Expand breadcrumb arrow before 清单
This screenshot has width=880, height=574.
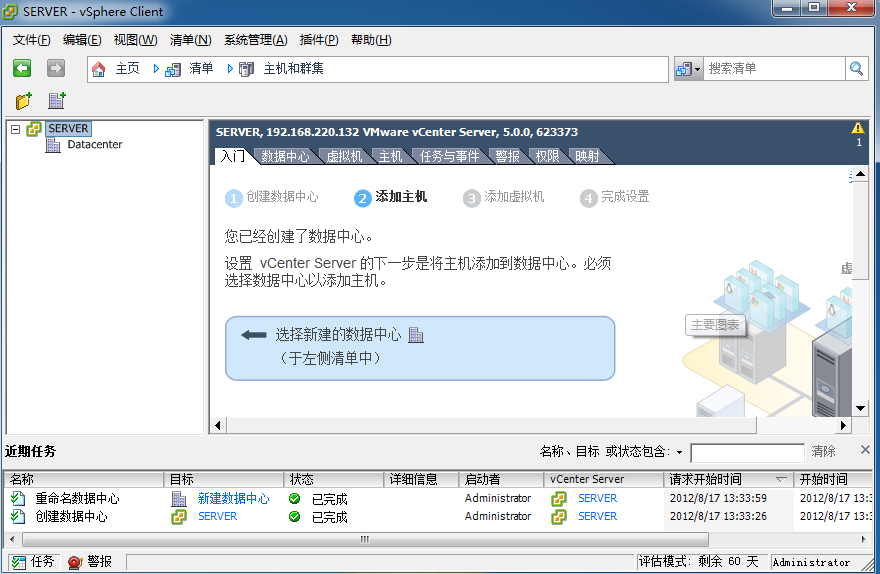point(156,69)
